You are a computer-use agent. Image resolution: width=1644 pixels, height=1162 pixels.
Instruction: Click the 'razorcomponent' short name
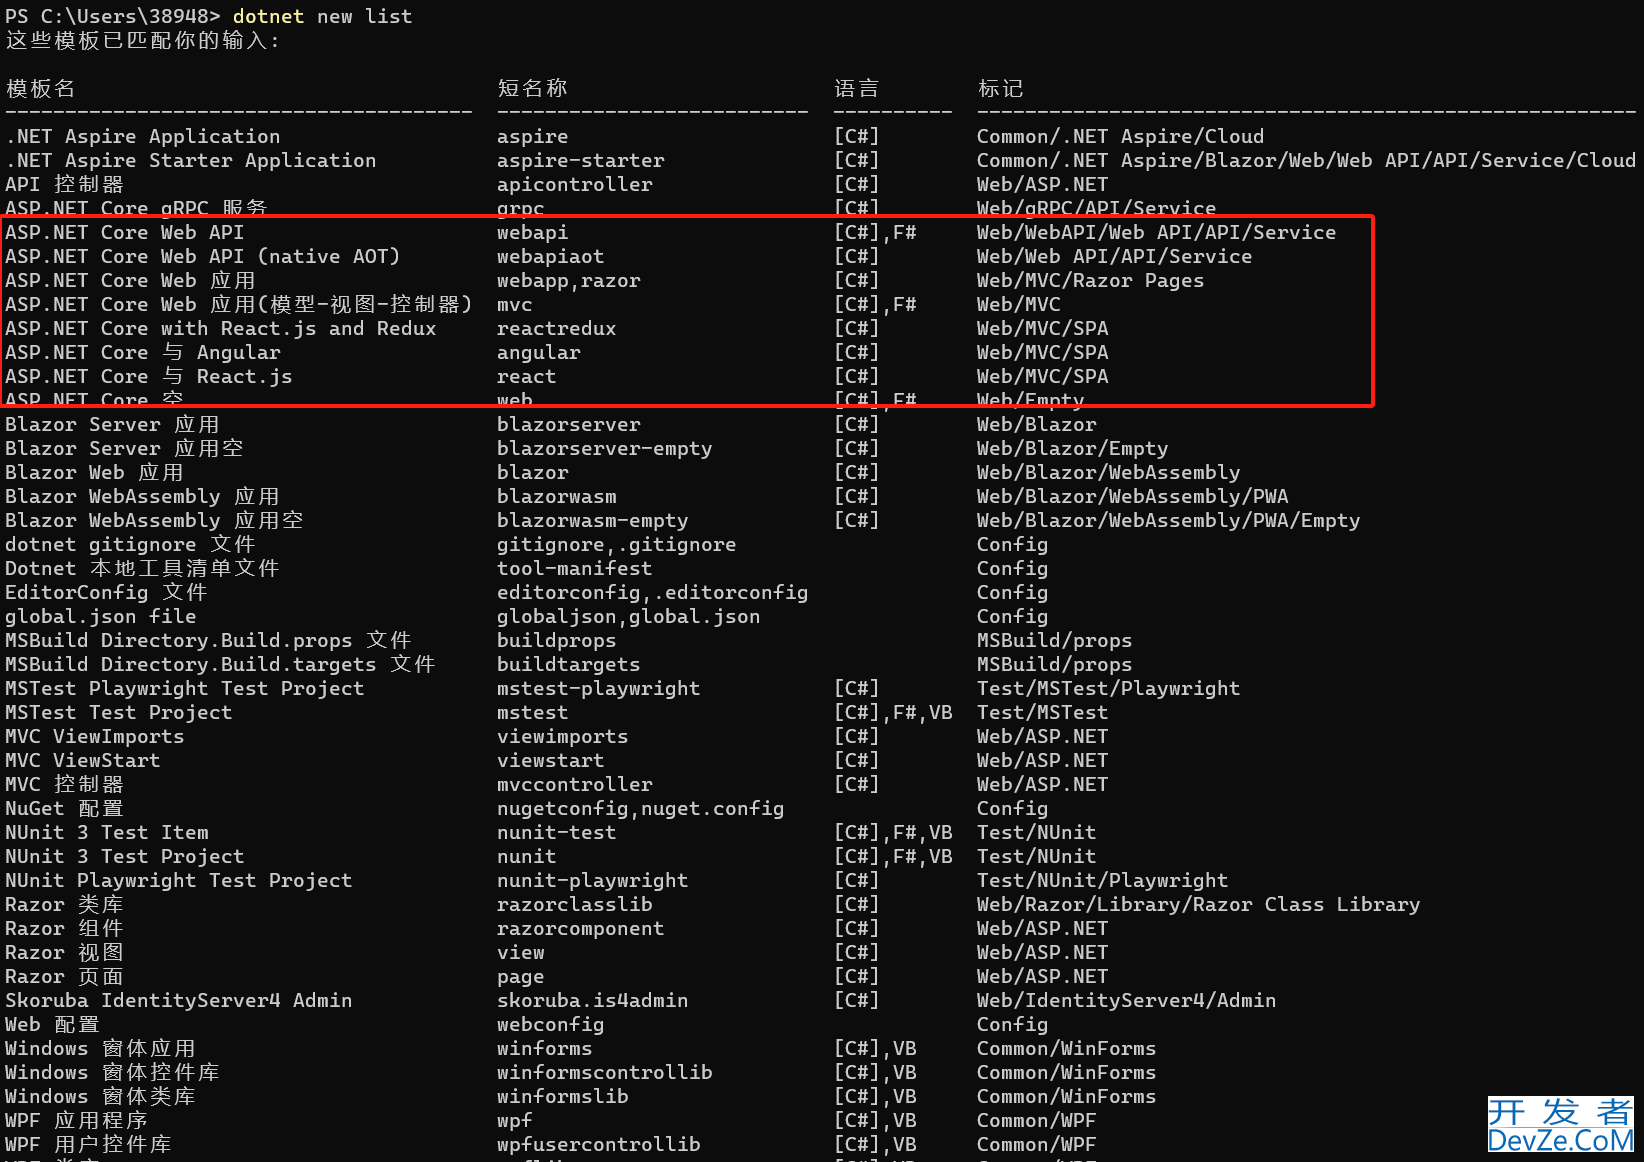[x=581, y=928]
